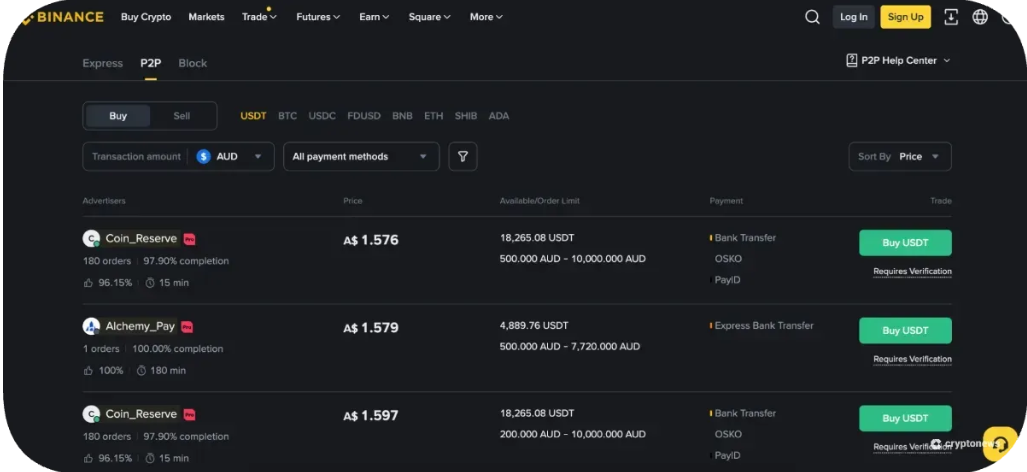1027x472 pixels.
Task: Select the P2P tab
Action: [151, 63]
